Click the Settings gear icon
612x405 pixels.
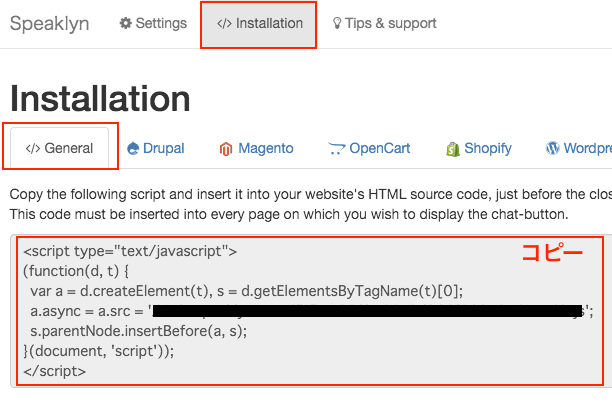[125, 23]
